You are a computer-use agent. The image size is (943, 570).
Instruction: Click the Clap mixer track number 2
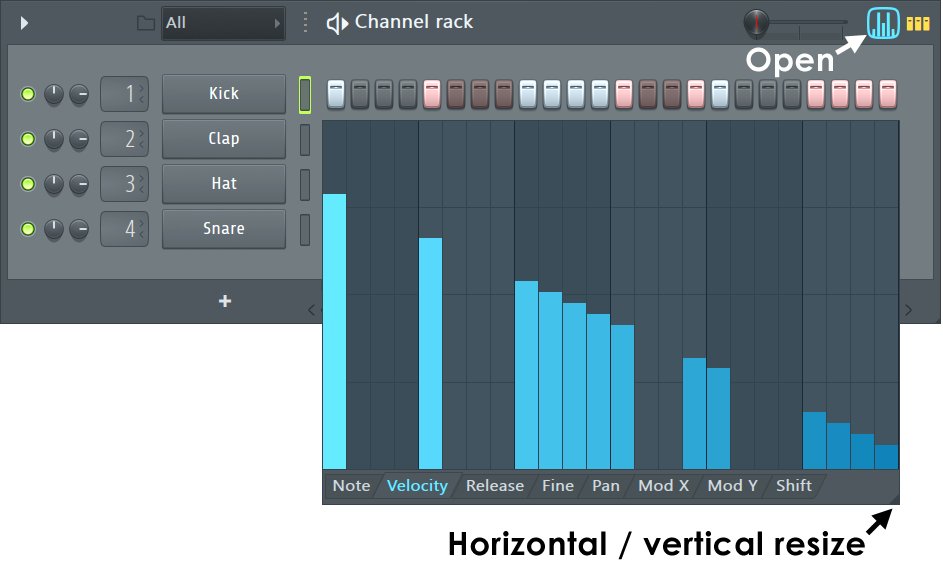point(124,139)
